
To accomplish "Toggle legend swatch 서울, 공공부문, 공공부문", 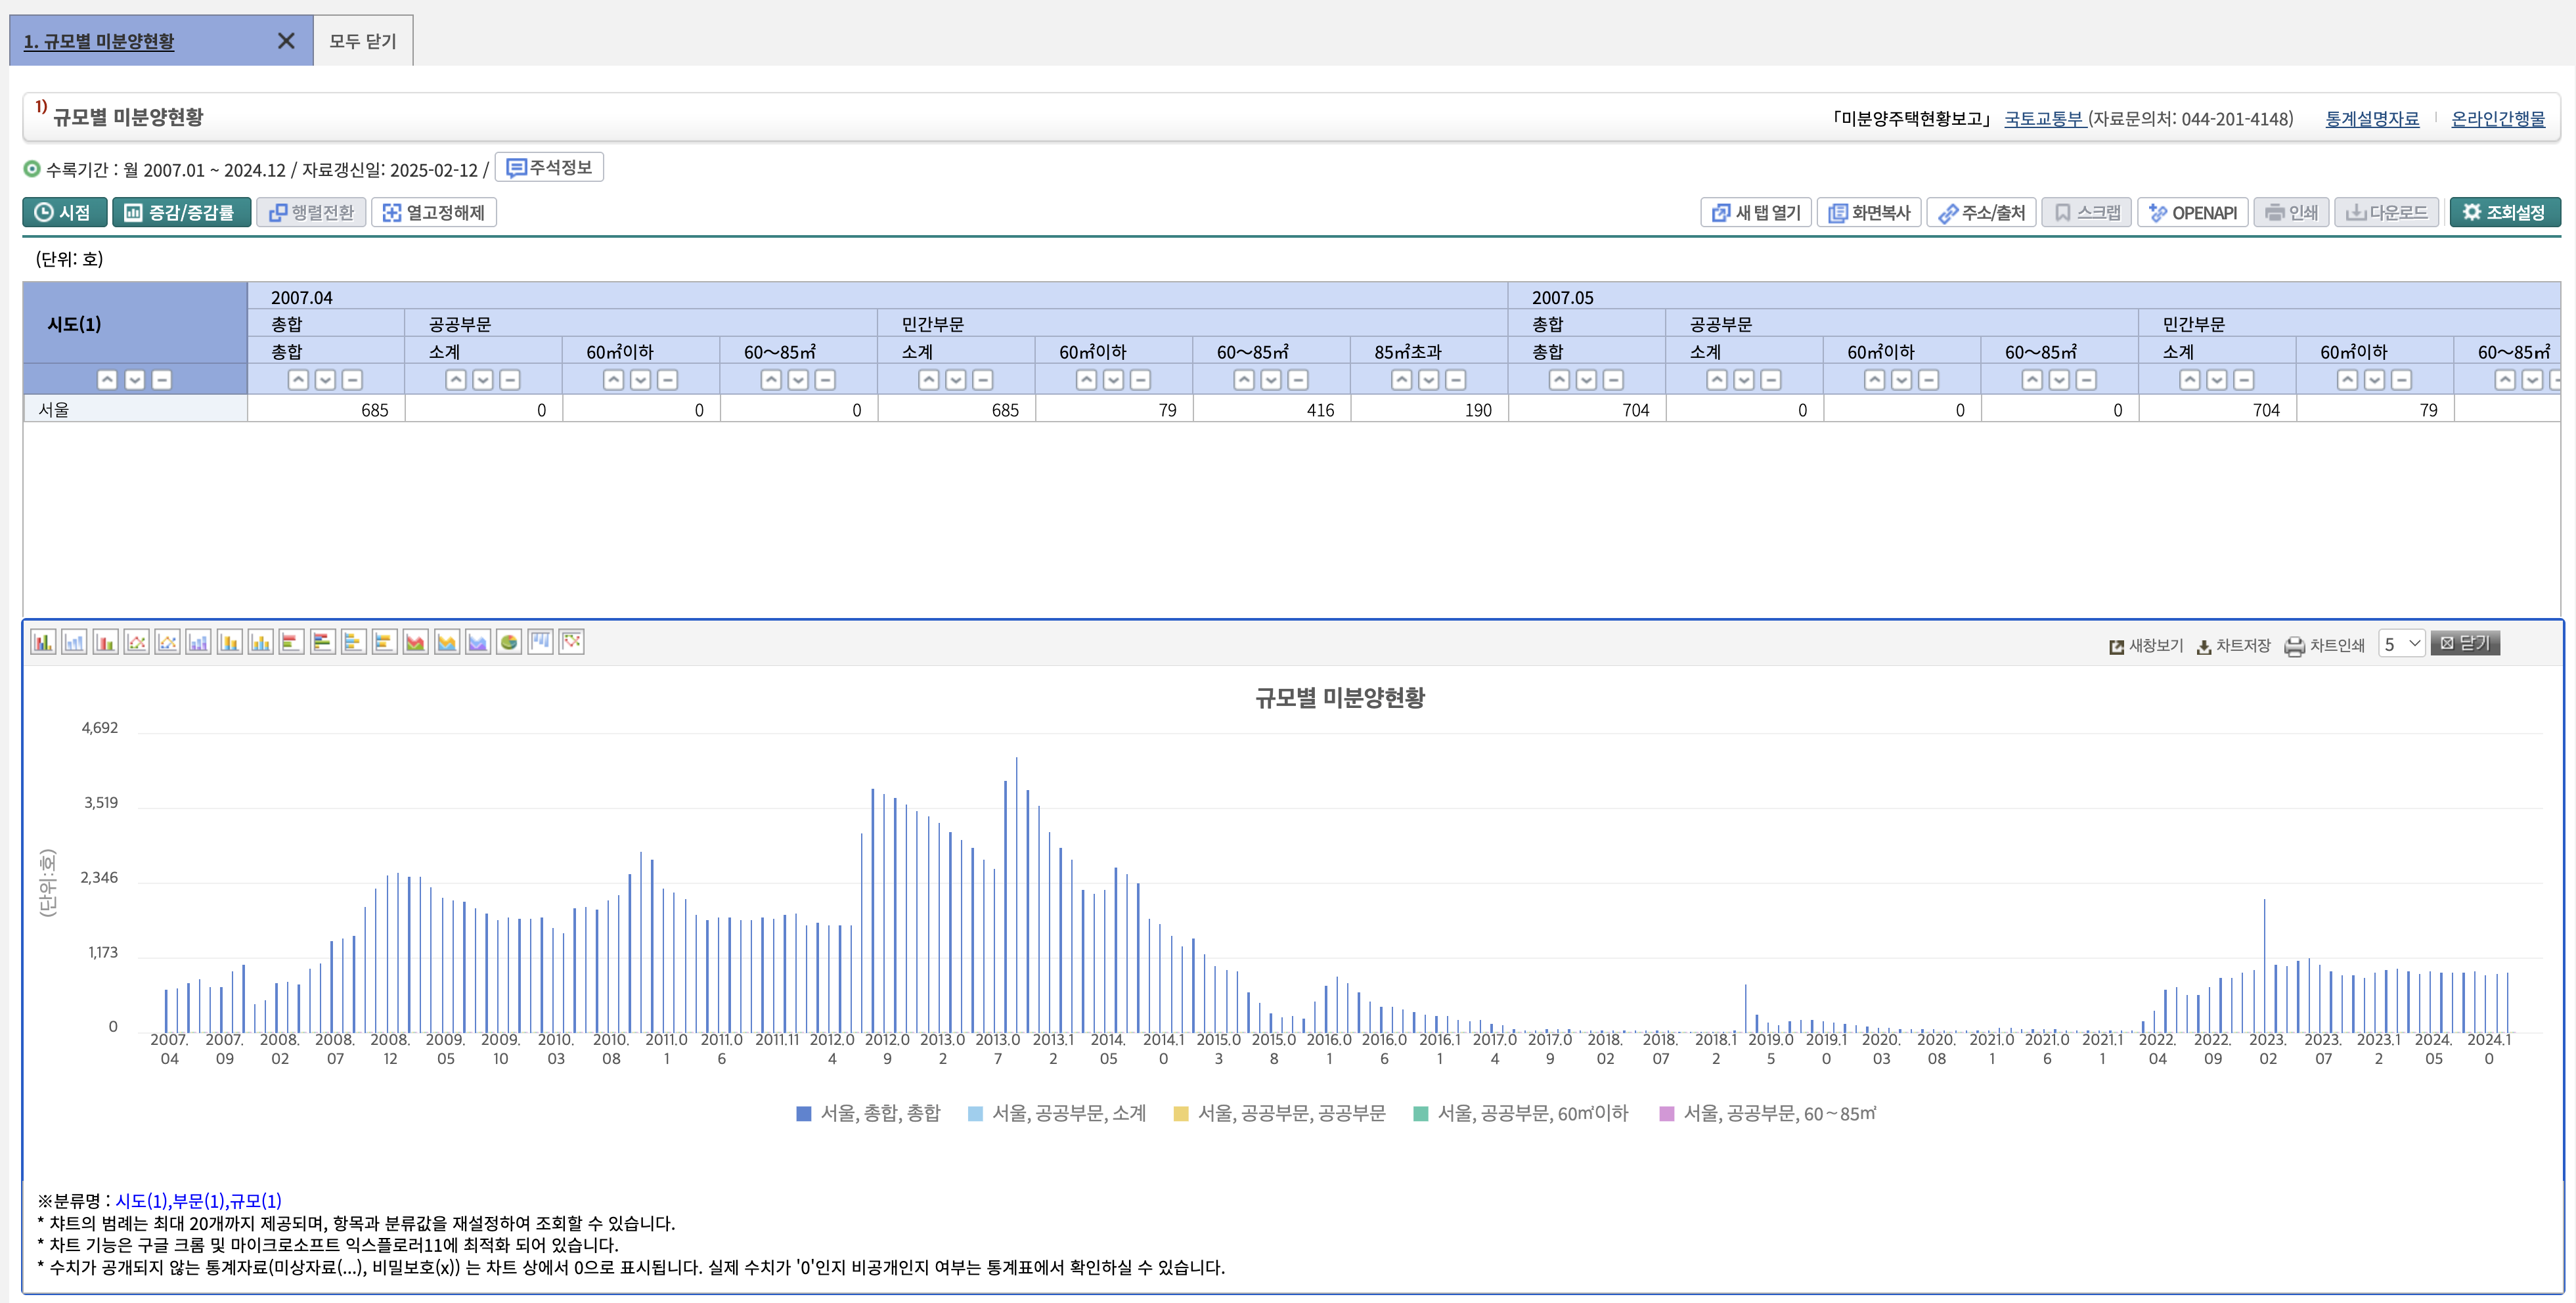I will click(1181, 1113).
